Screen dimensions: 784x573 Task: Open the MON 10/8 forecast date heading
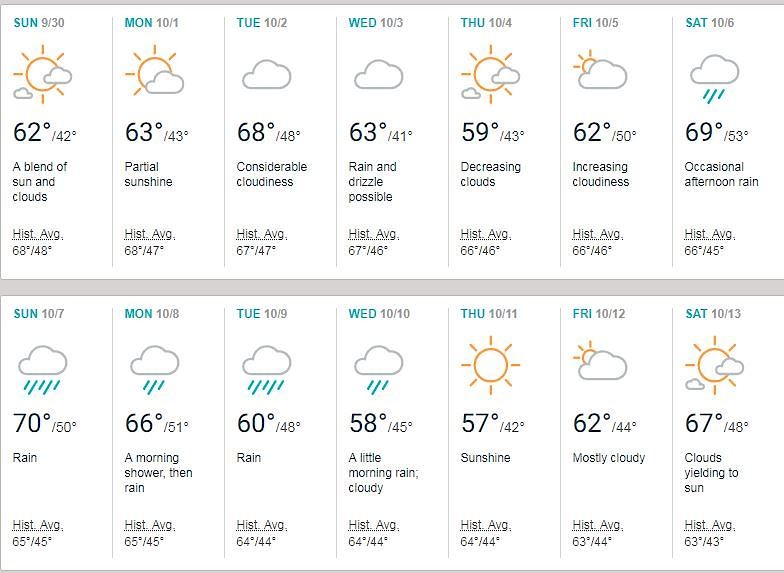point(152,314)
